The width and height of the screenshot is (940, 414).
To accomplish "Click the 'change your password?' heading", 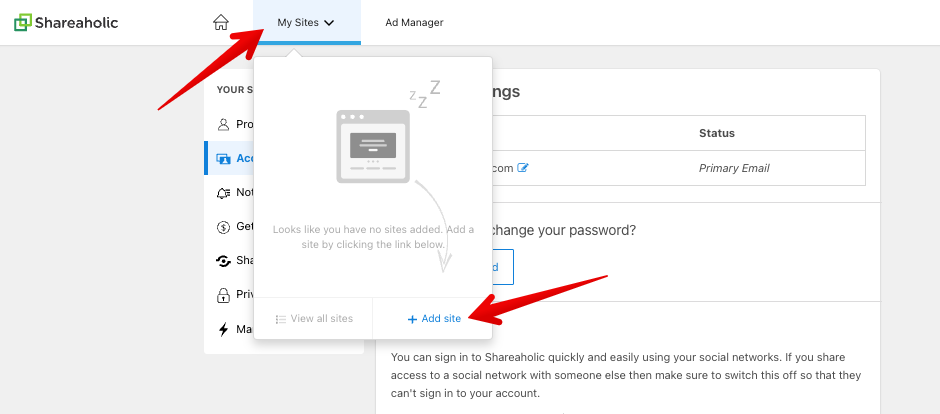I will coord(564,230).
